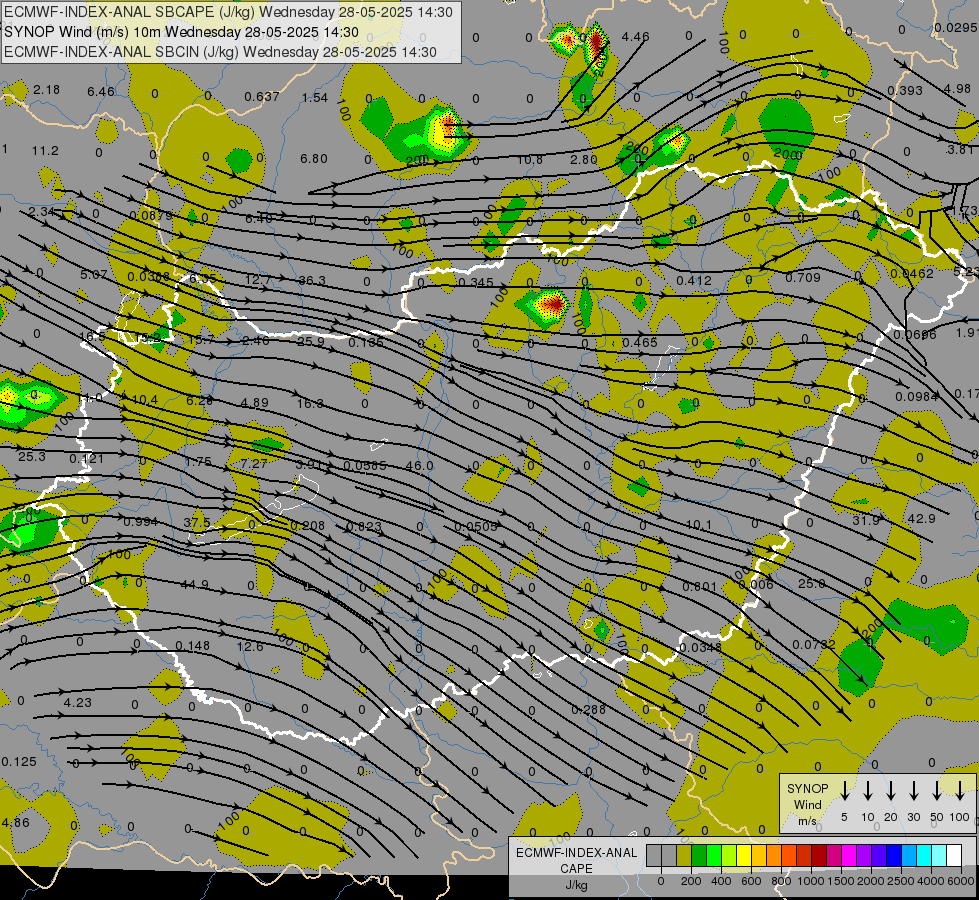Click the map value 0.637
This screenshot has height=900, width=979.
pos(262,97)
